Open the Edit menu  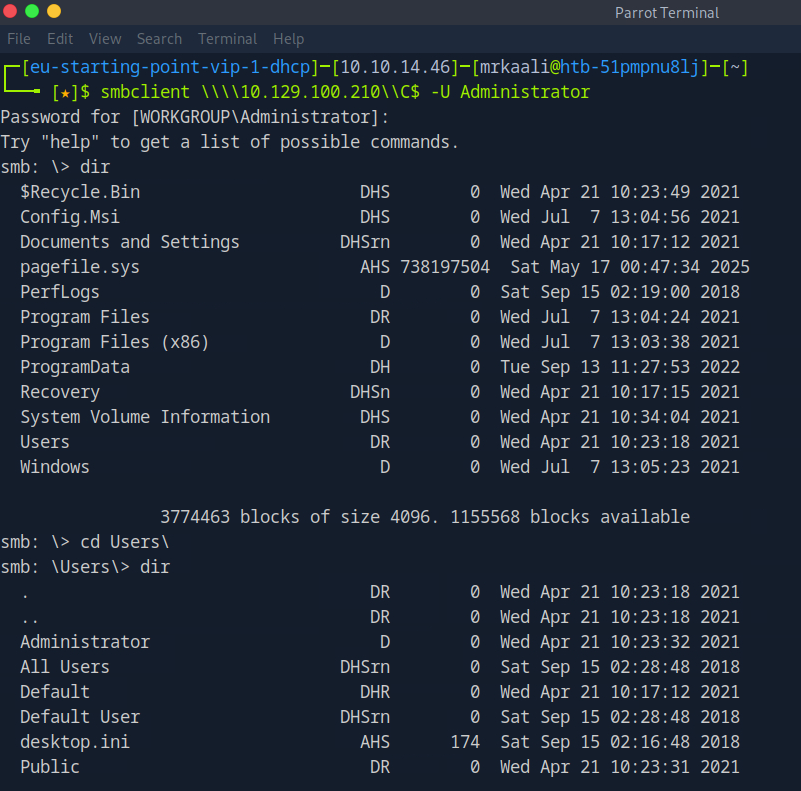point(60,39)
